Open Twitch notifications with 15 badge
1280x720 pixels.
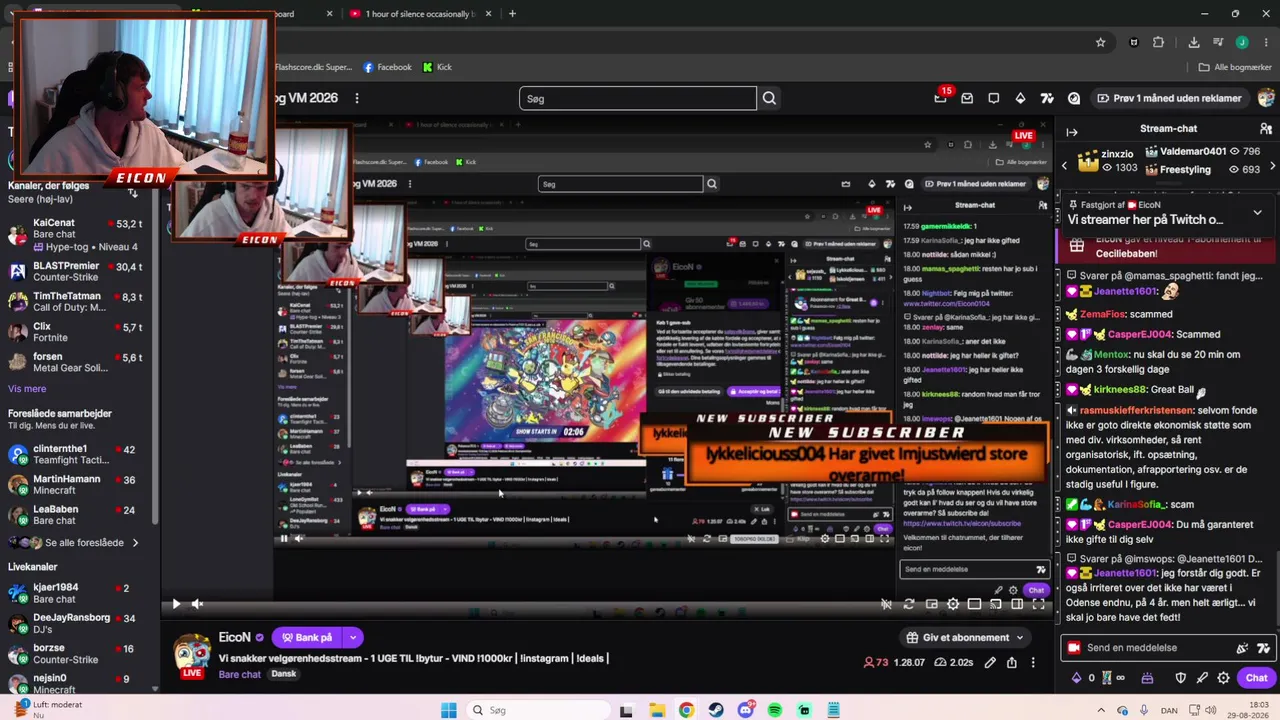click(x=941, y=98)
